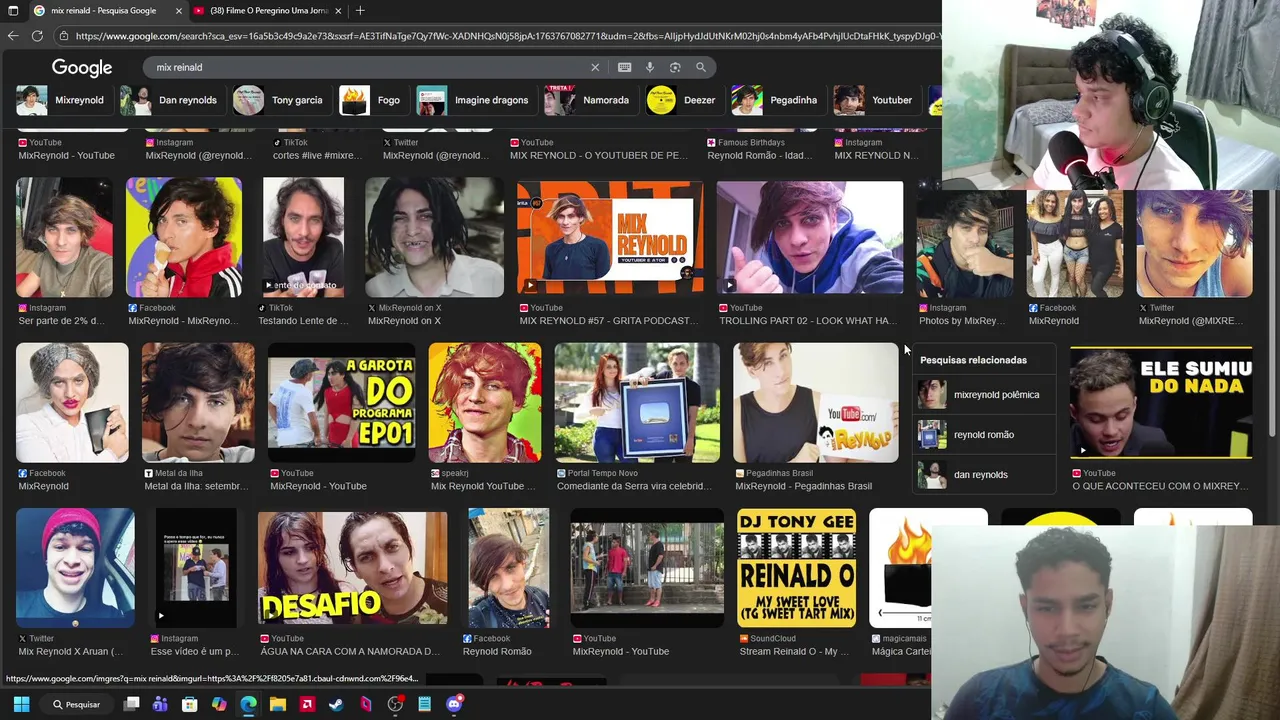Open the 'Comediante da Serra' image result
This screenshot has width=1280, height=720.
click(637, 402)
